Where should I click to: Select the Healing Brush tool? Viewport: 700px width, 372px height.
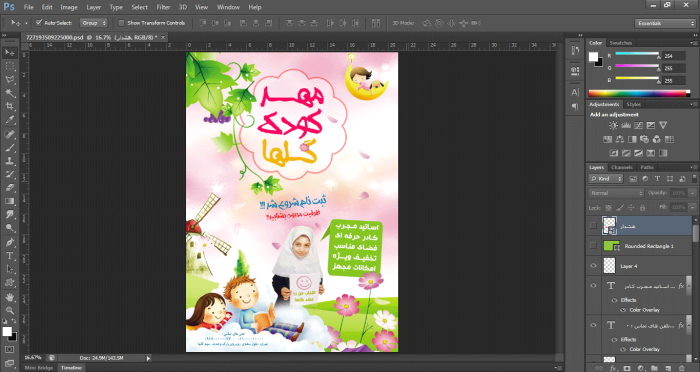(x=9, y=134)
